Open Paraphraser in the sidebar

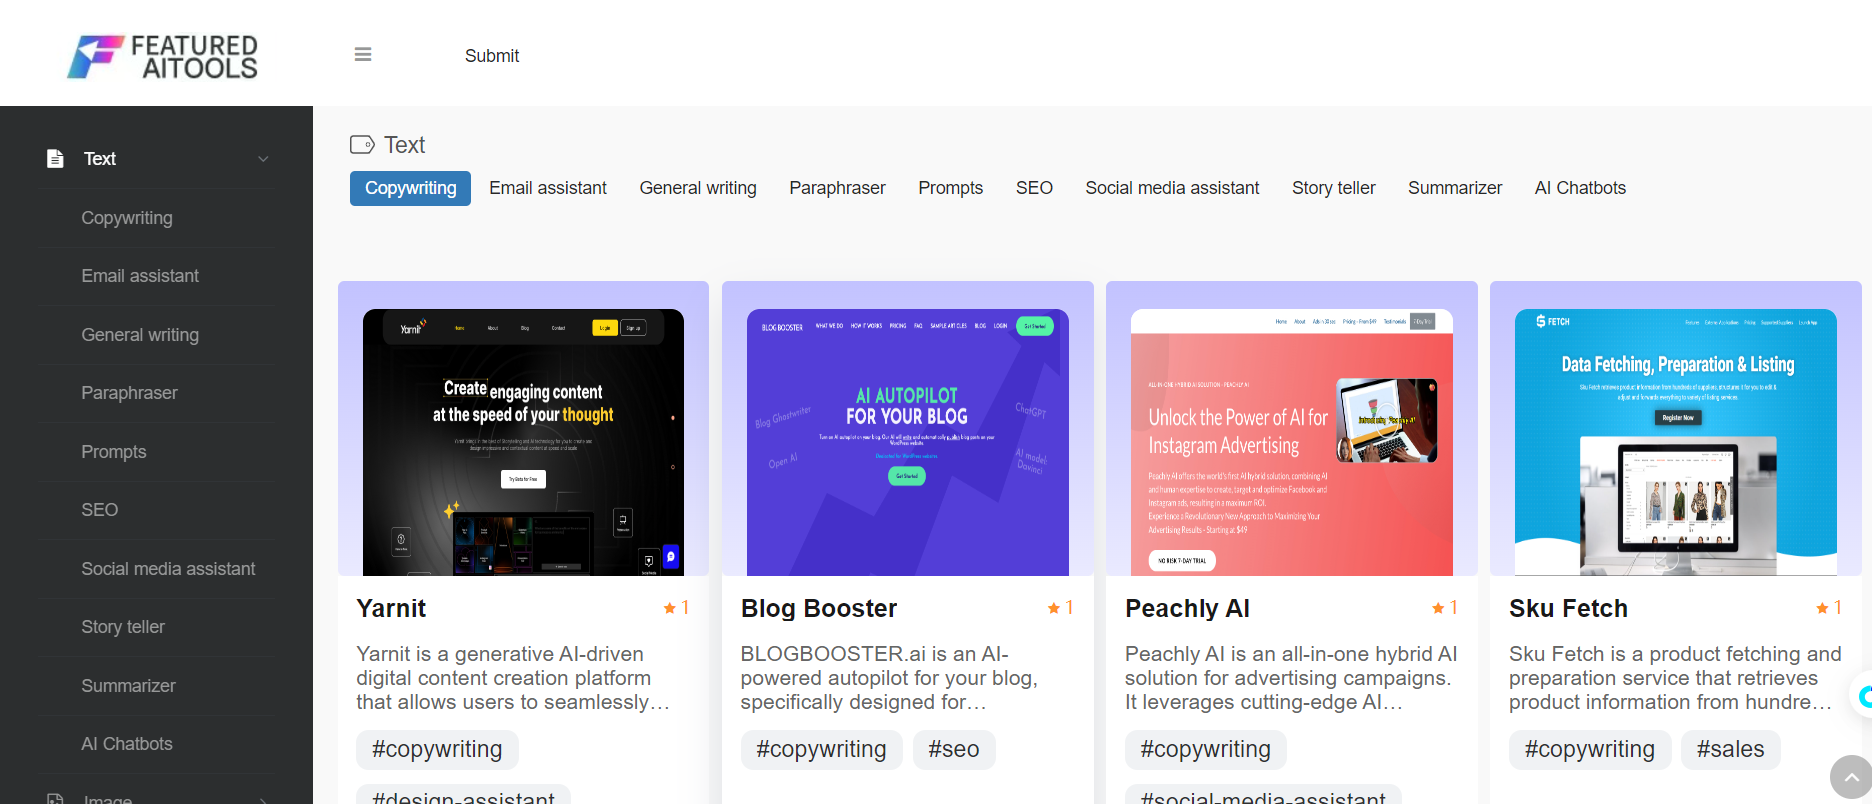click(x=129, y=393)
